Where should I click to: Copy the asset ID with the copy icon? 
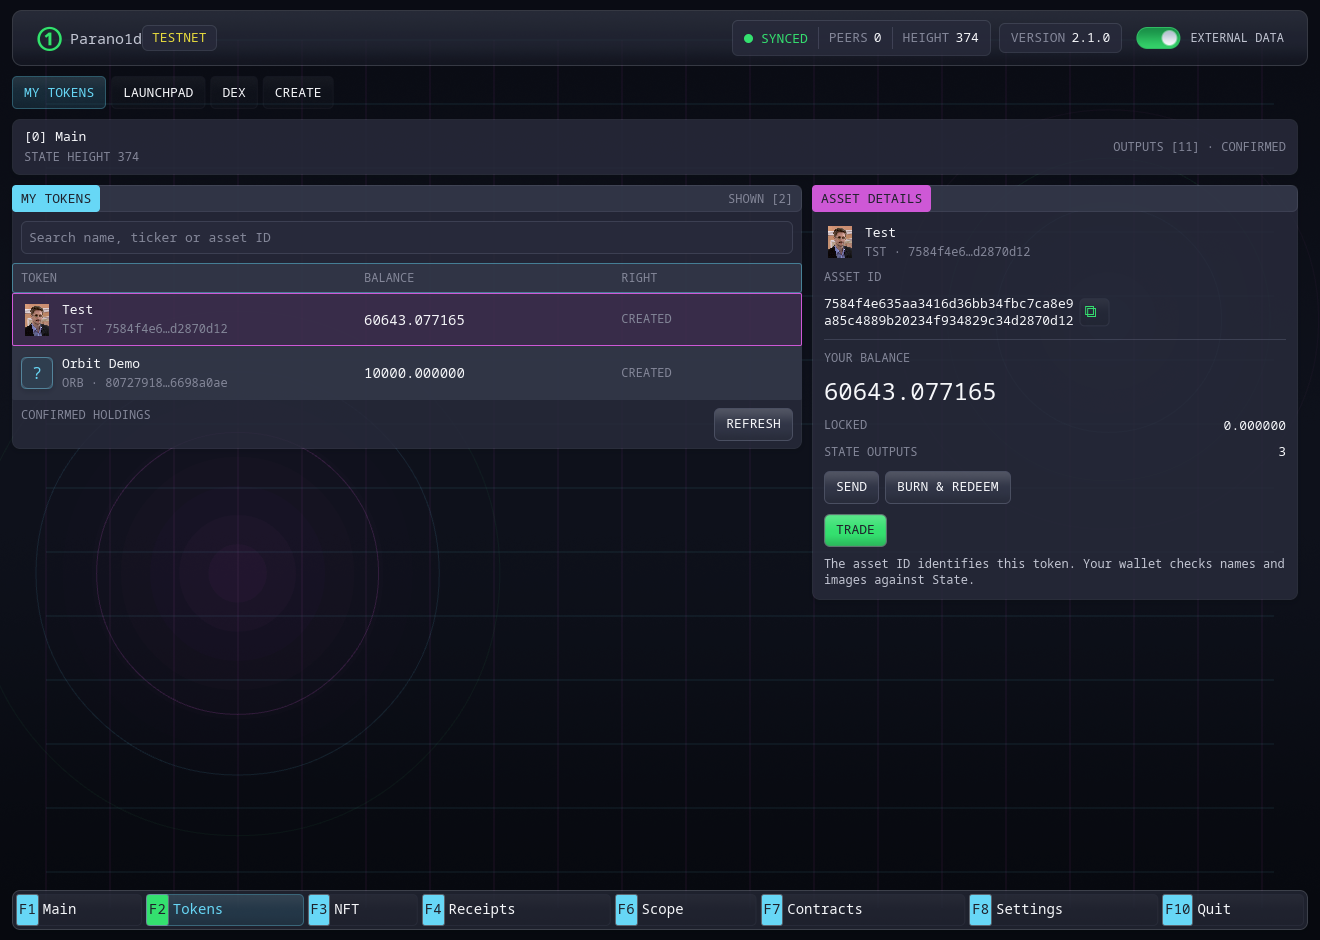[1091, 312]
